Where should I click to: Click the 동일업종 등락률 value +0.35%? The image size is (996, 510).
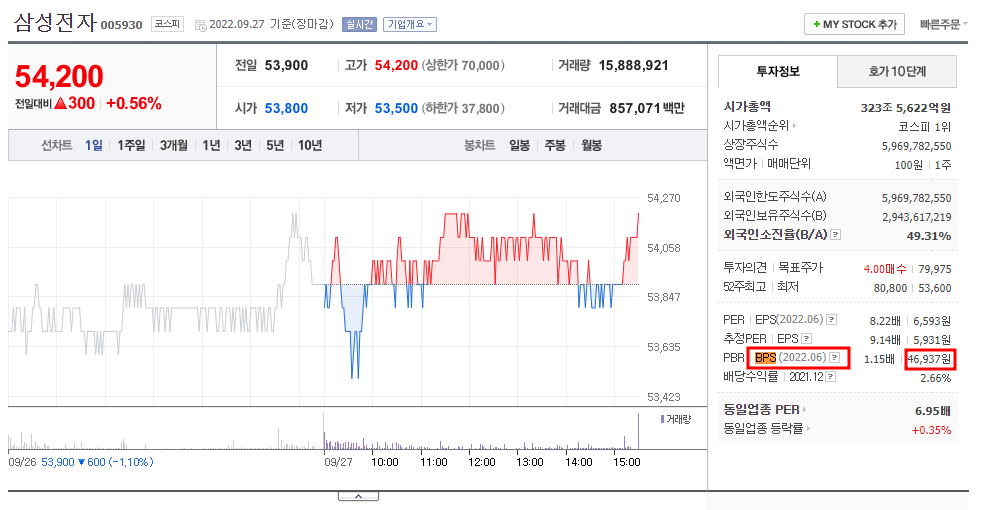[931, 430]
